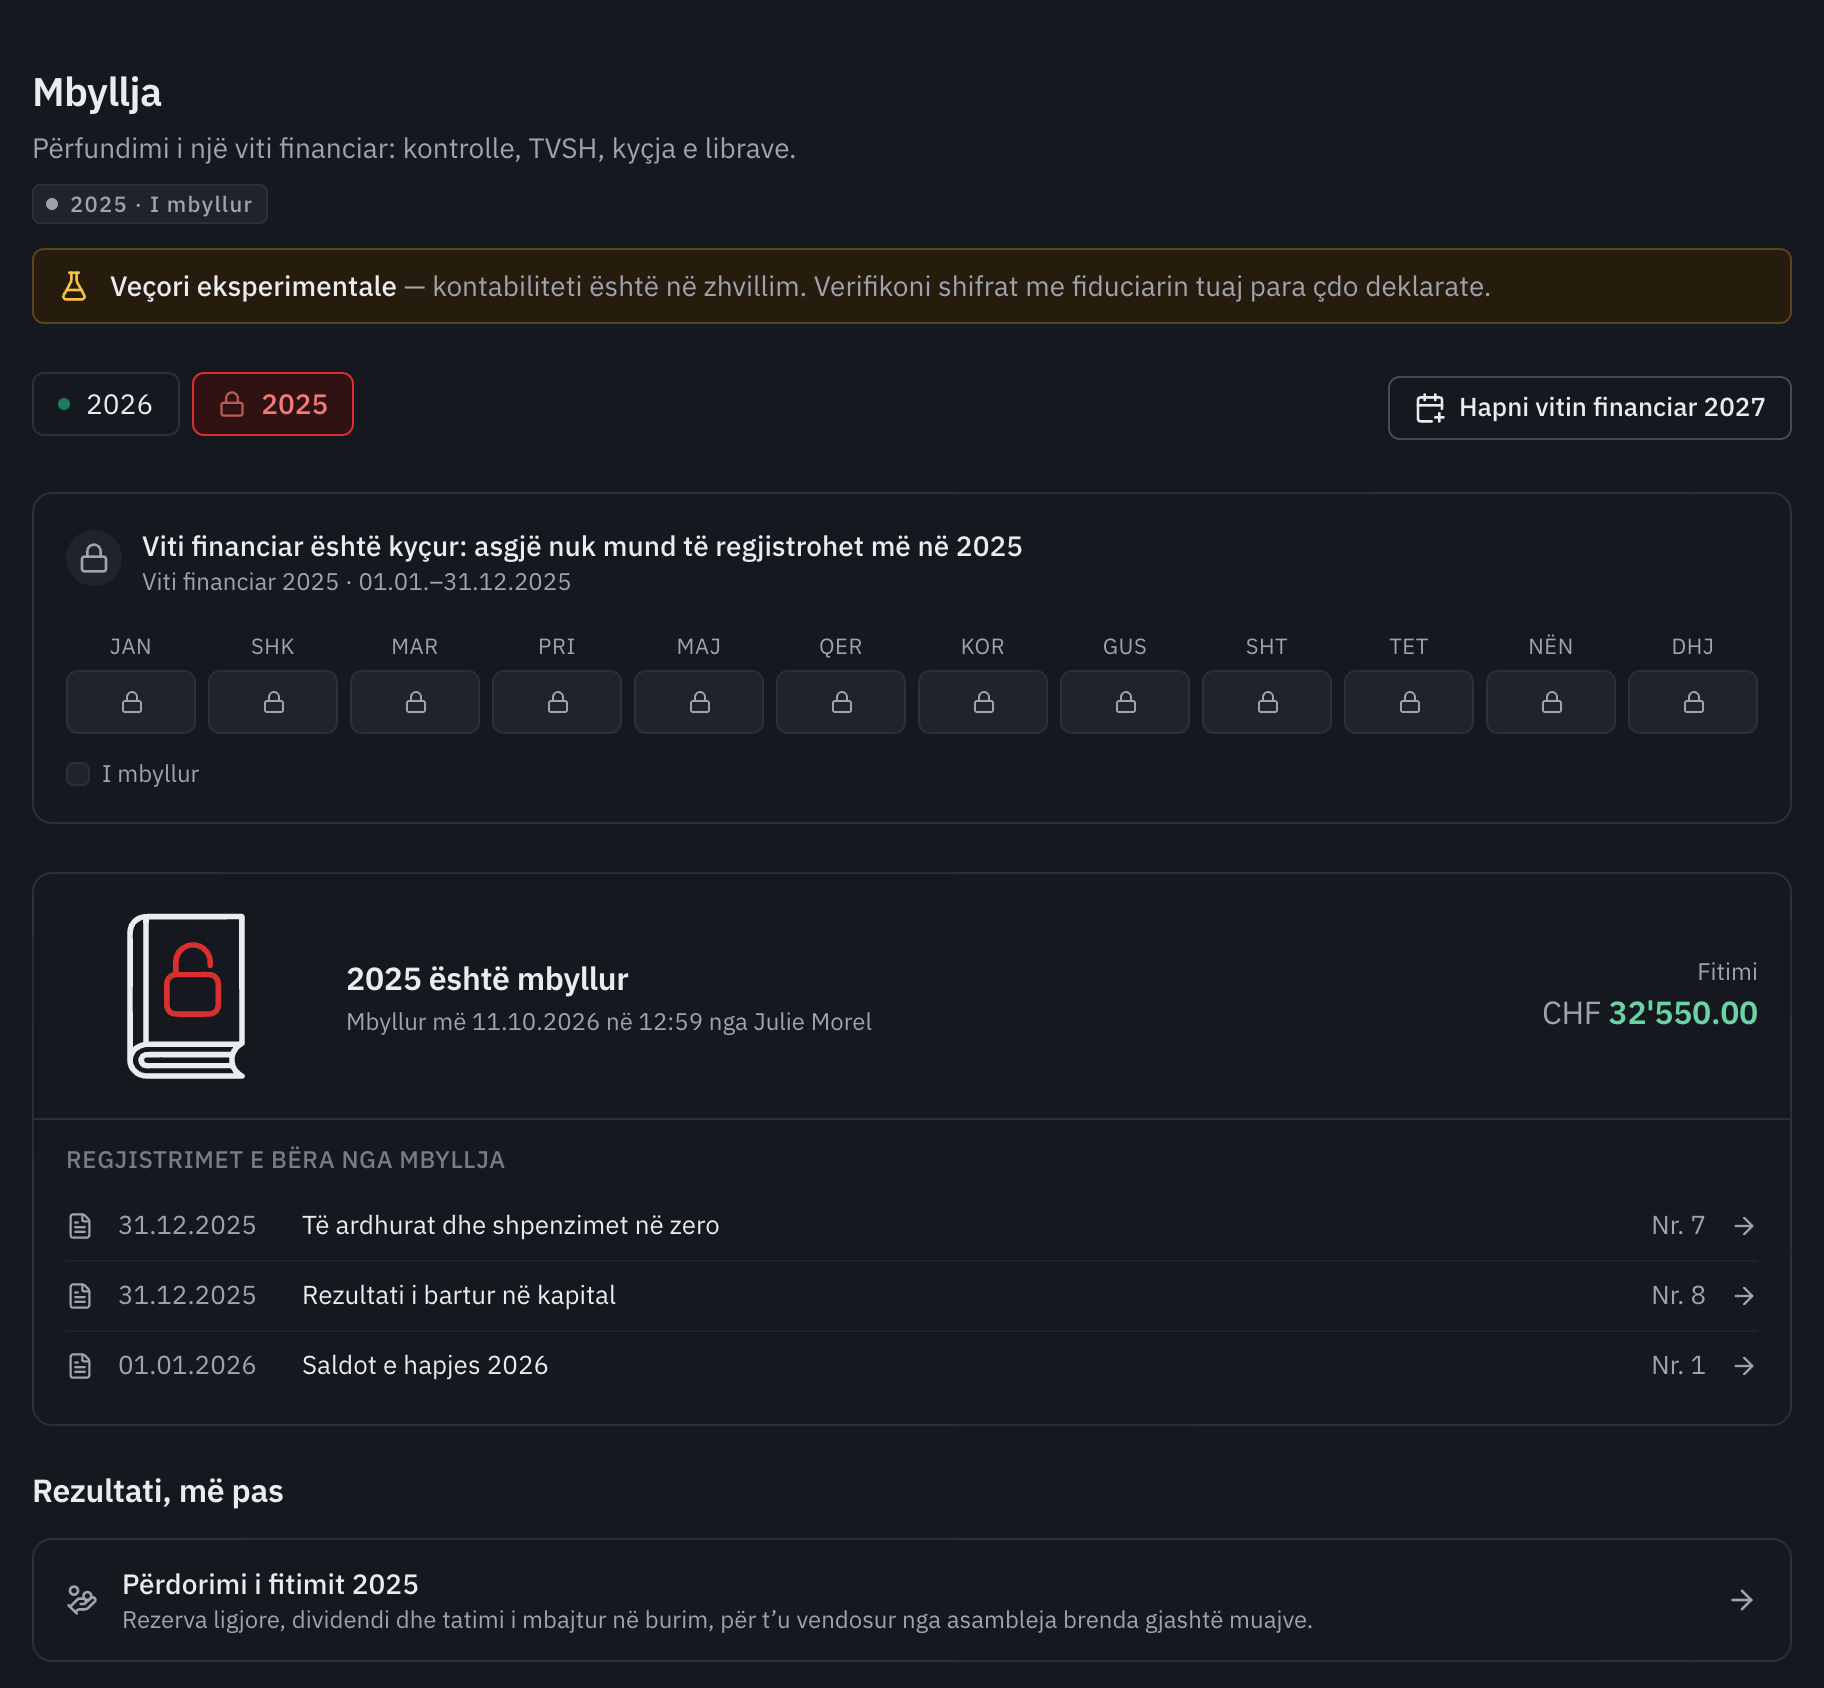Click the flask icon in experimental banner
1824x1688 pixels.
[74, 286]
